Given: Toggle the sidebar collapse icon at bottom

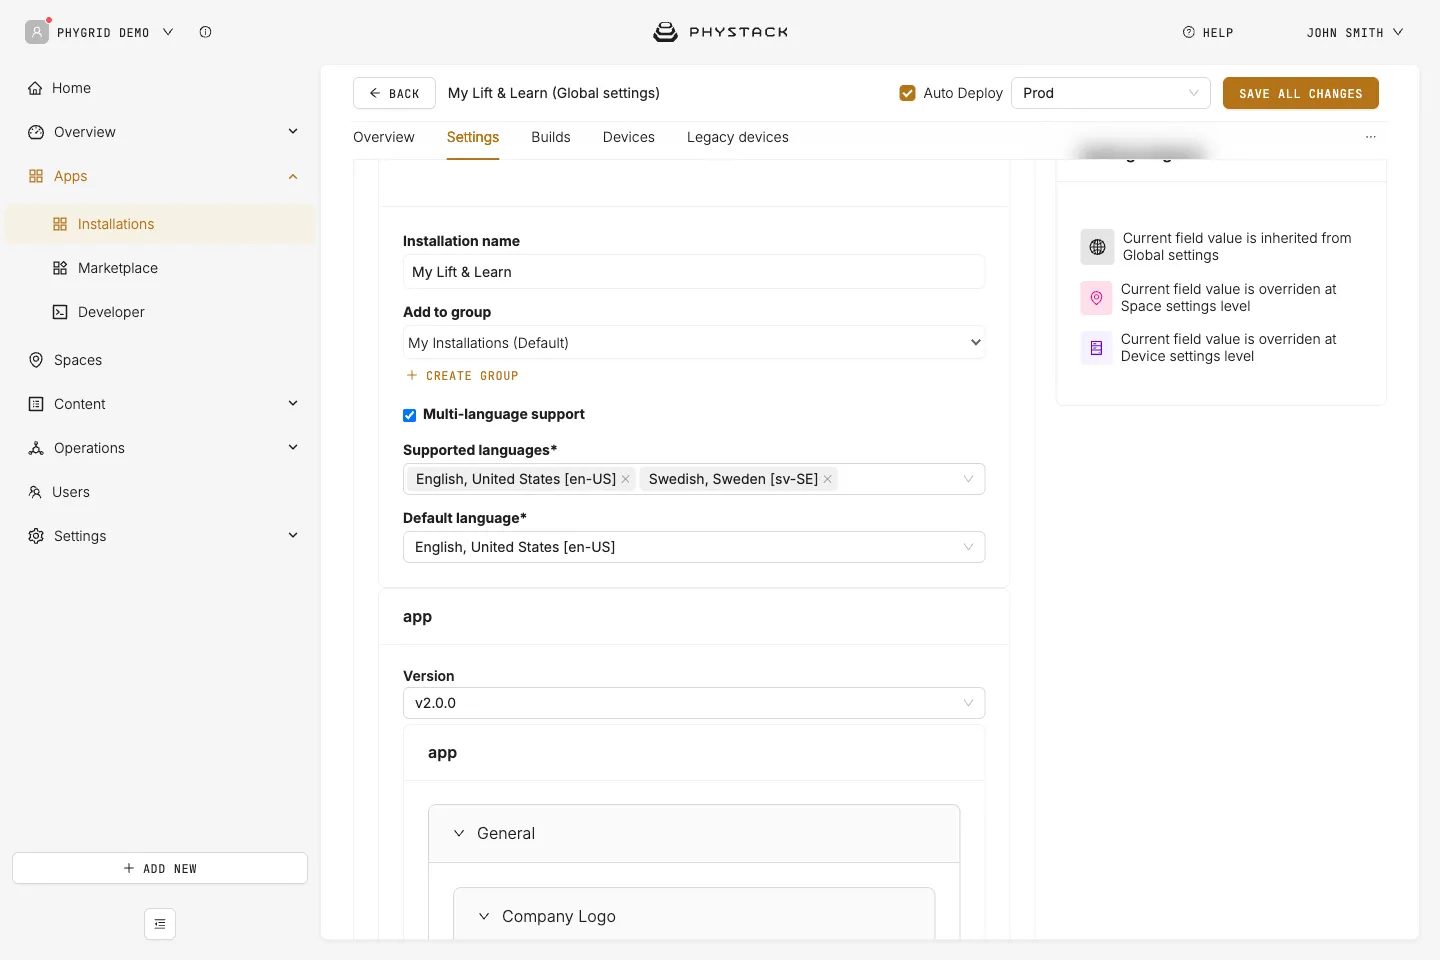Looking at the screenshot, I should (x=160, y=924).
